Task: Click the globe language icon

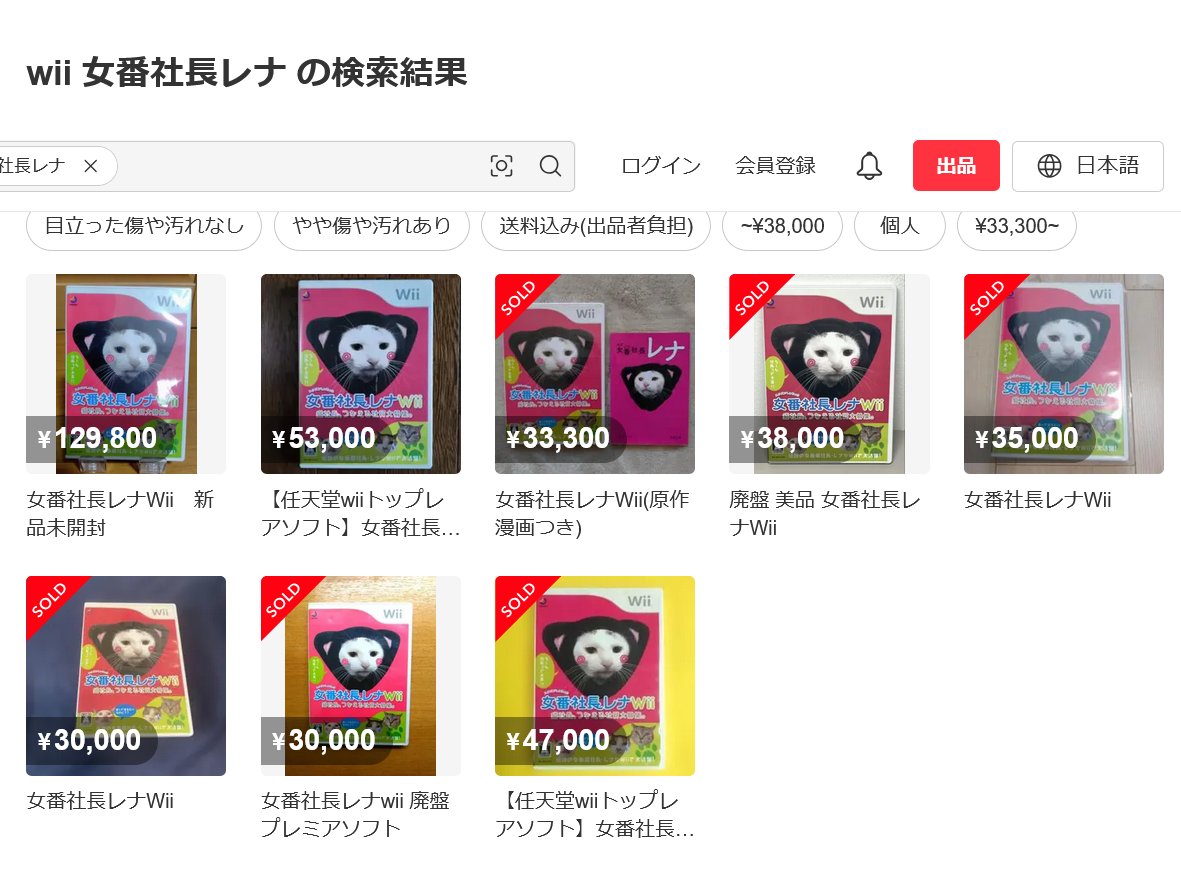Action: tap(1049, 166)
